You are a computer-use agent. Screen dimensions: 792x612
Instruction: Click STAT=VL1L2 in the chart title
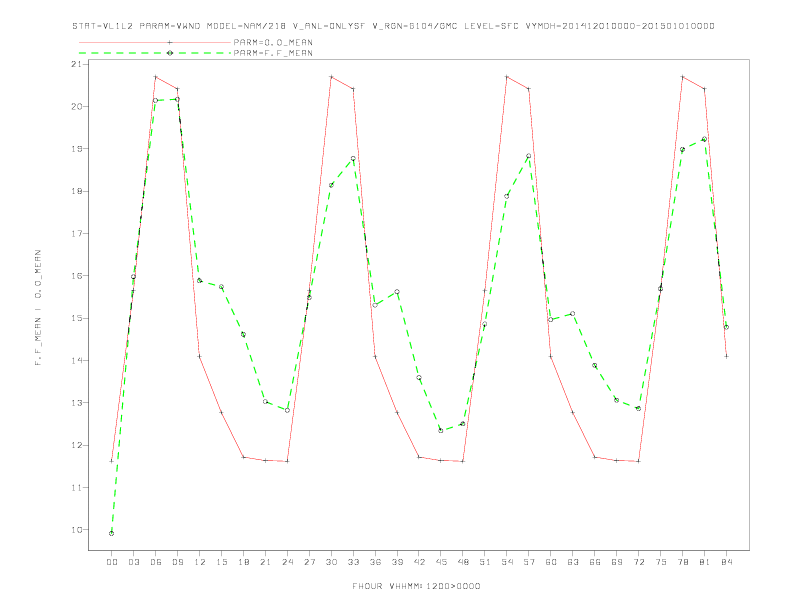pyautogui.click(x=103, y=26)
